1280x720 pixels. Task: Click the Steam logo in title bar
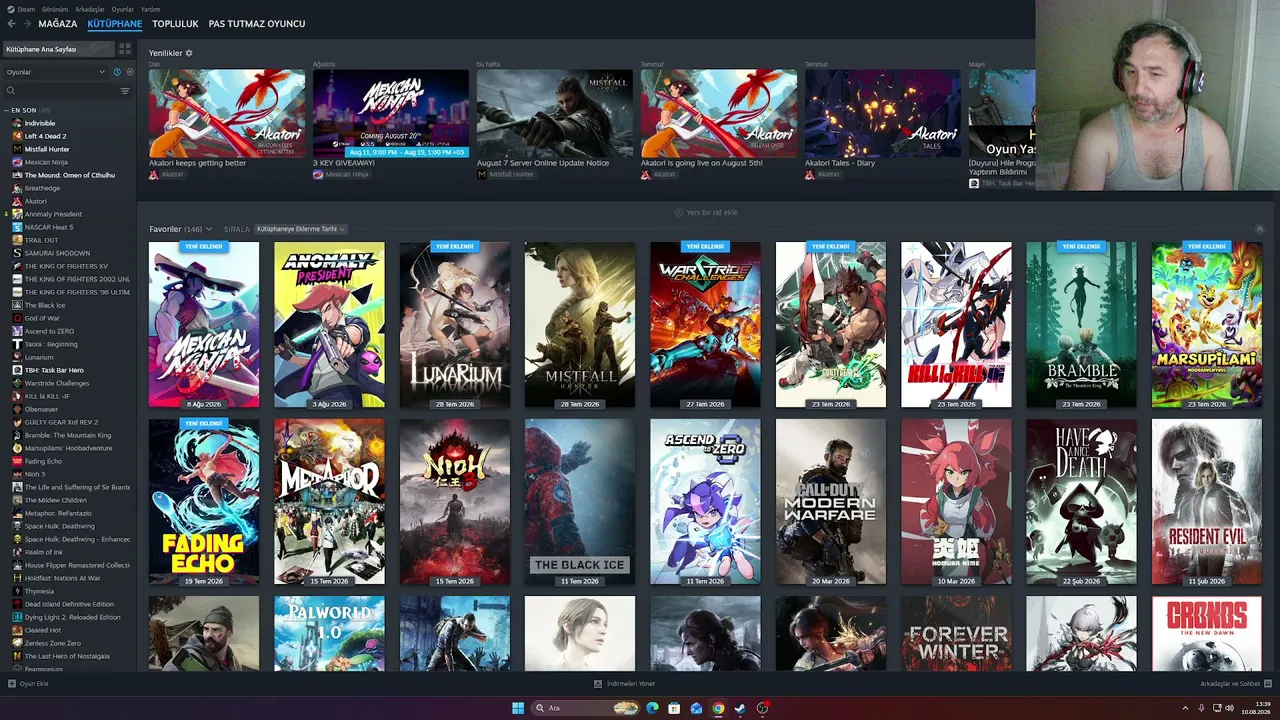11,9
